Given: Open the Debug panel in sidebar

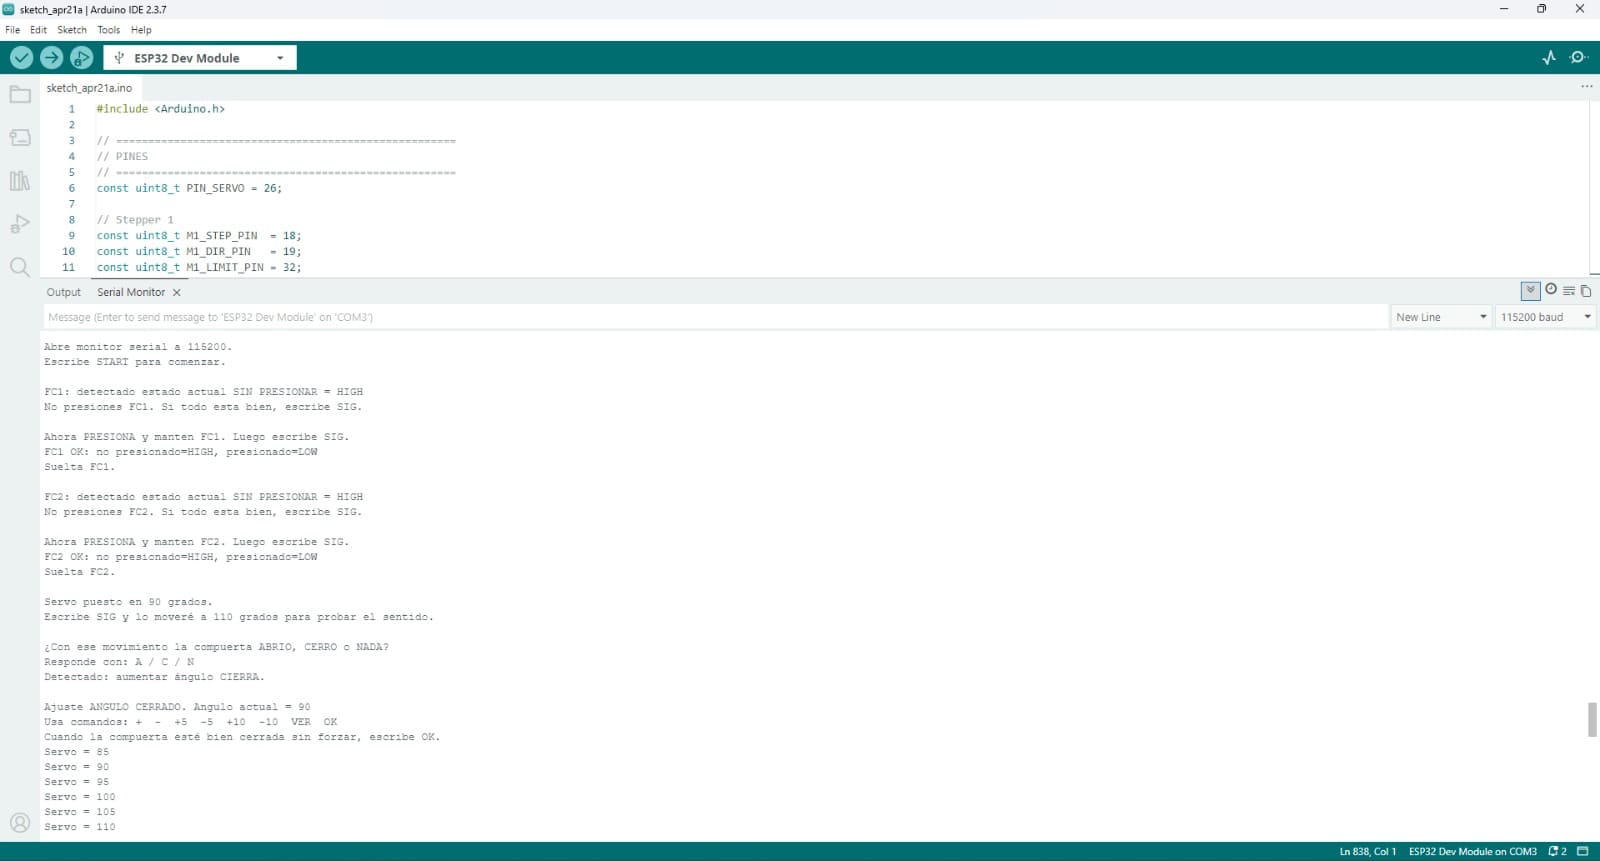Looking at the screenshot, I should (x=20, y=224).
